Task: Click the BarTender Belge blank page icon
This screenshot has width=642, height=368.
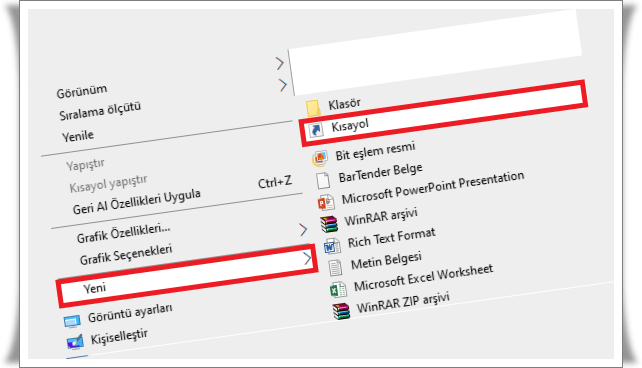Action: pos(323,181)
